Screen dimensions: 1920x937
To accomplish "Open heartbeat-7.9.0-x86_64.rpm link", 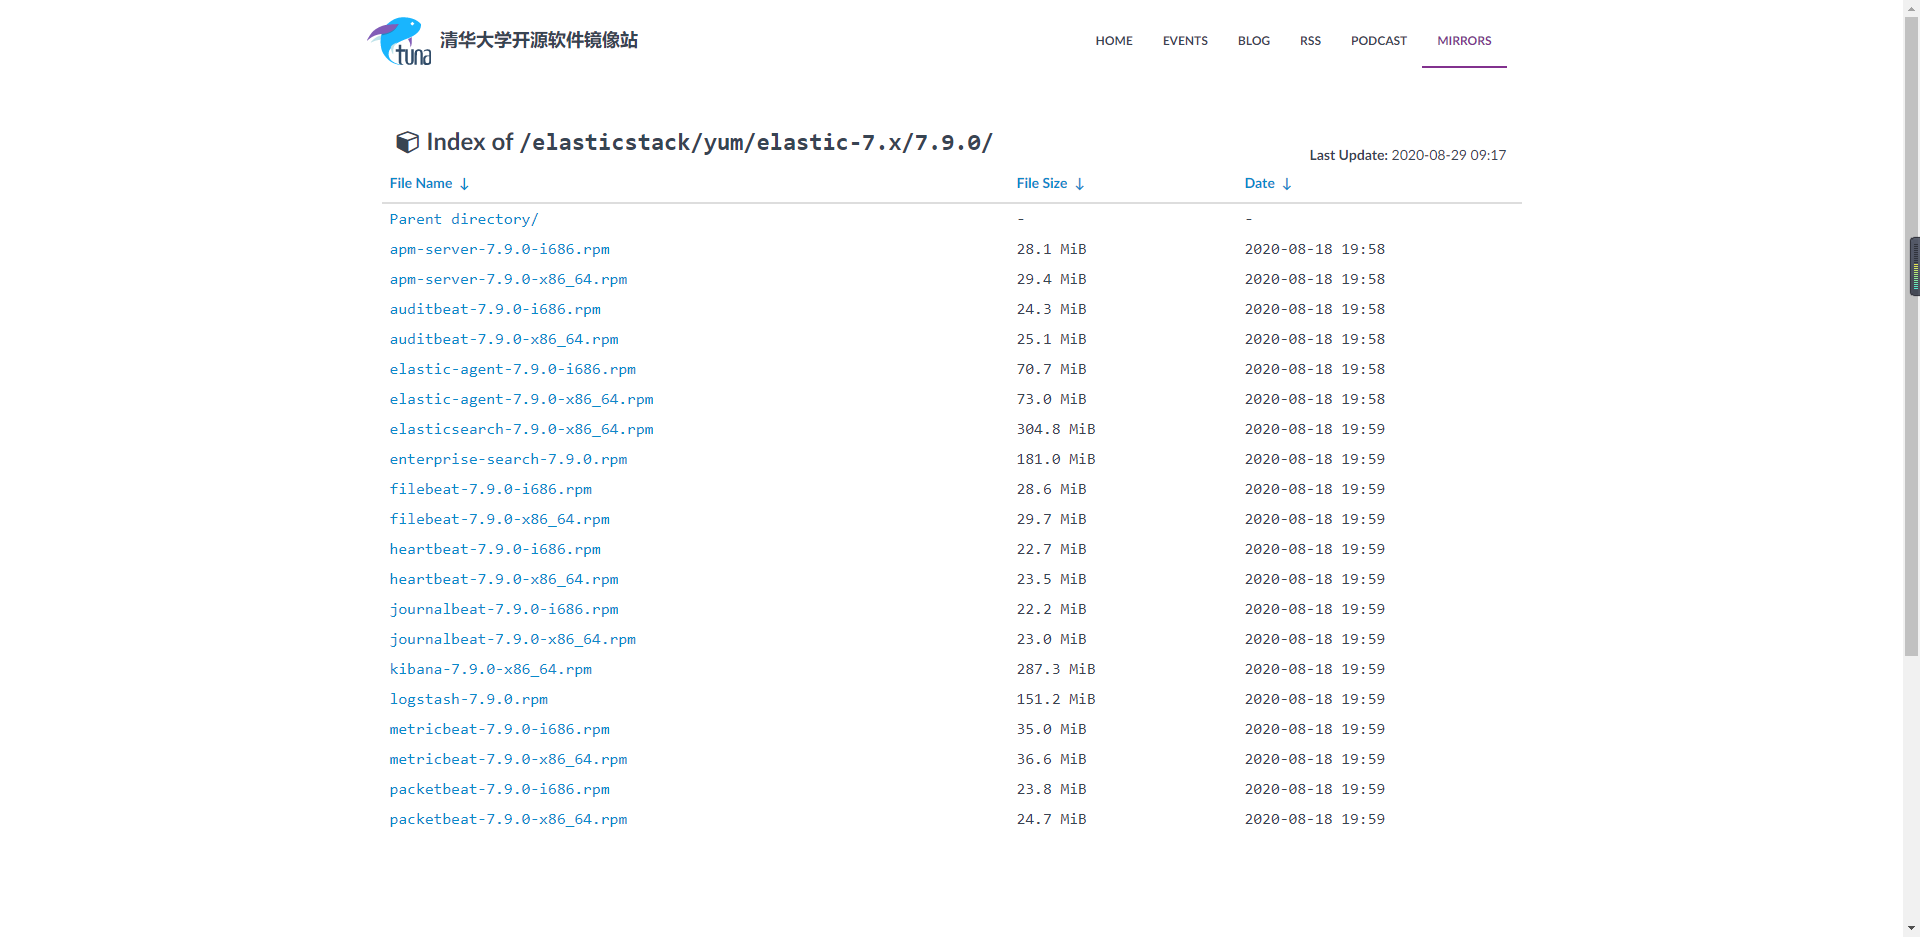I will (x=504, y=579).
